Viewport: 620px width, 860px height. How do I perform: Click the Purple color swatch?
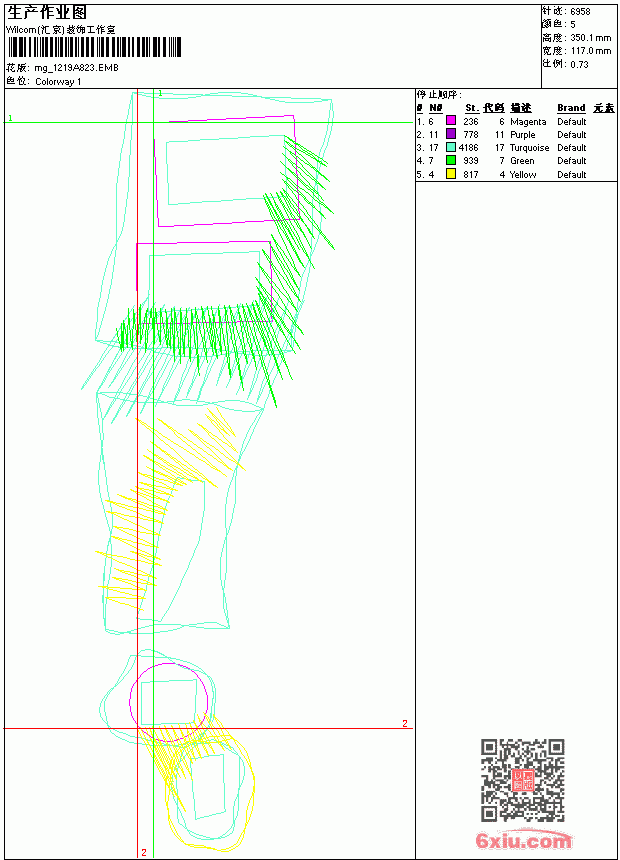click(450, 134)
